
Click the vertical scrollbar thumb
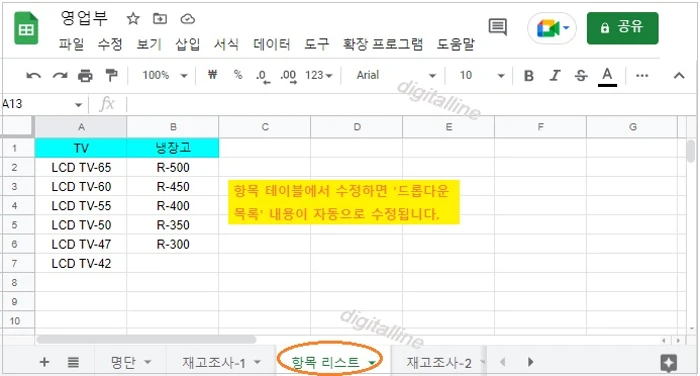691,151
